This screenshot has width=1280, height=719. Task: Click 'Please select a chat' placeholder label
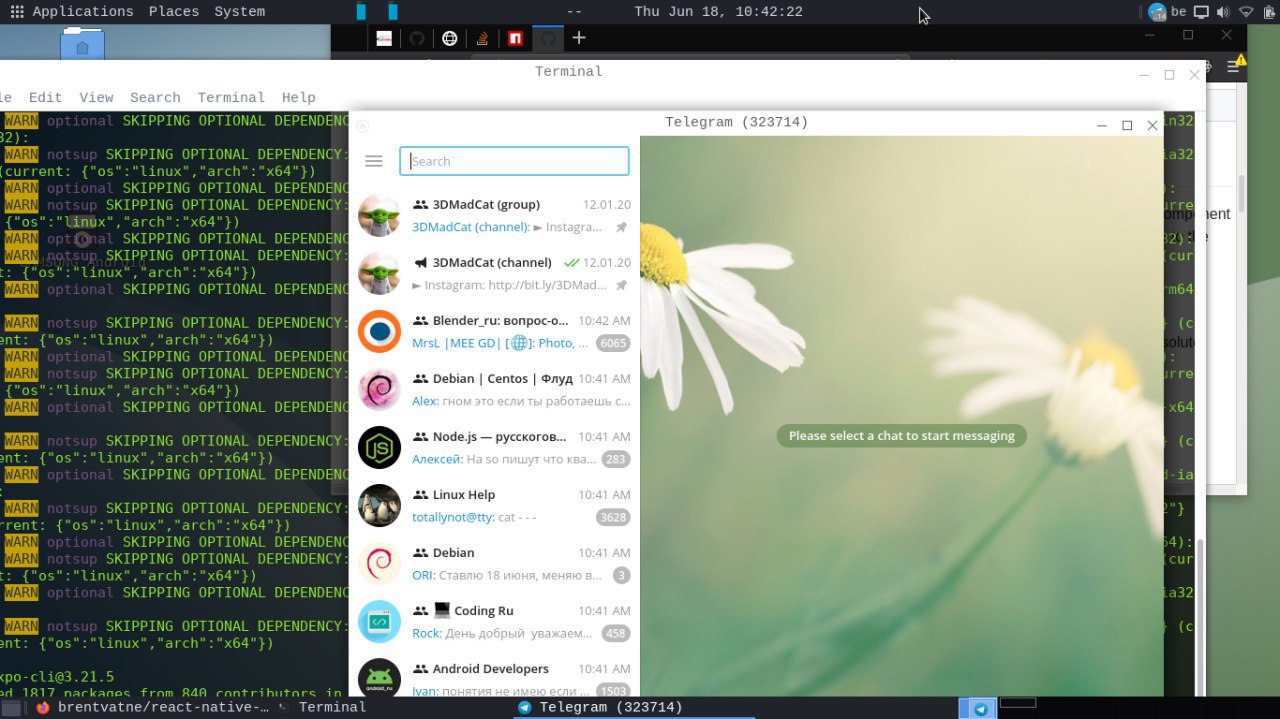tap(901, 435)
